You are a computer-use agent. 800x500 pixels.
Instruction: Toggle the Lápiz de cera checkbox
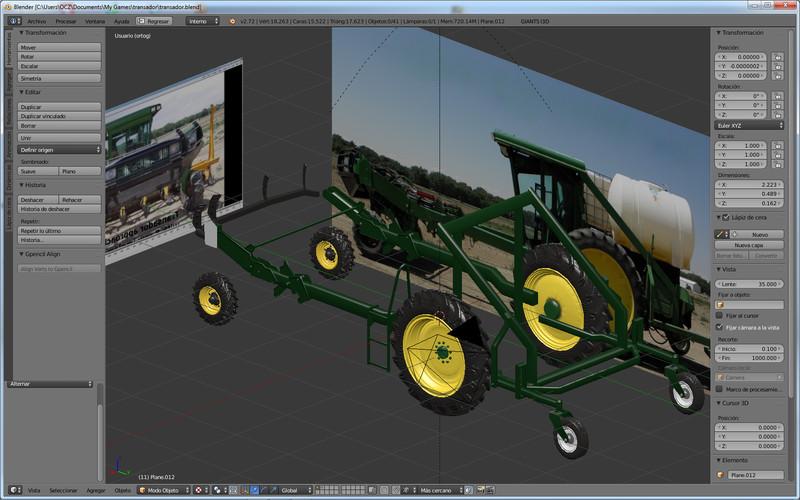pos(726,217)
